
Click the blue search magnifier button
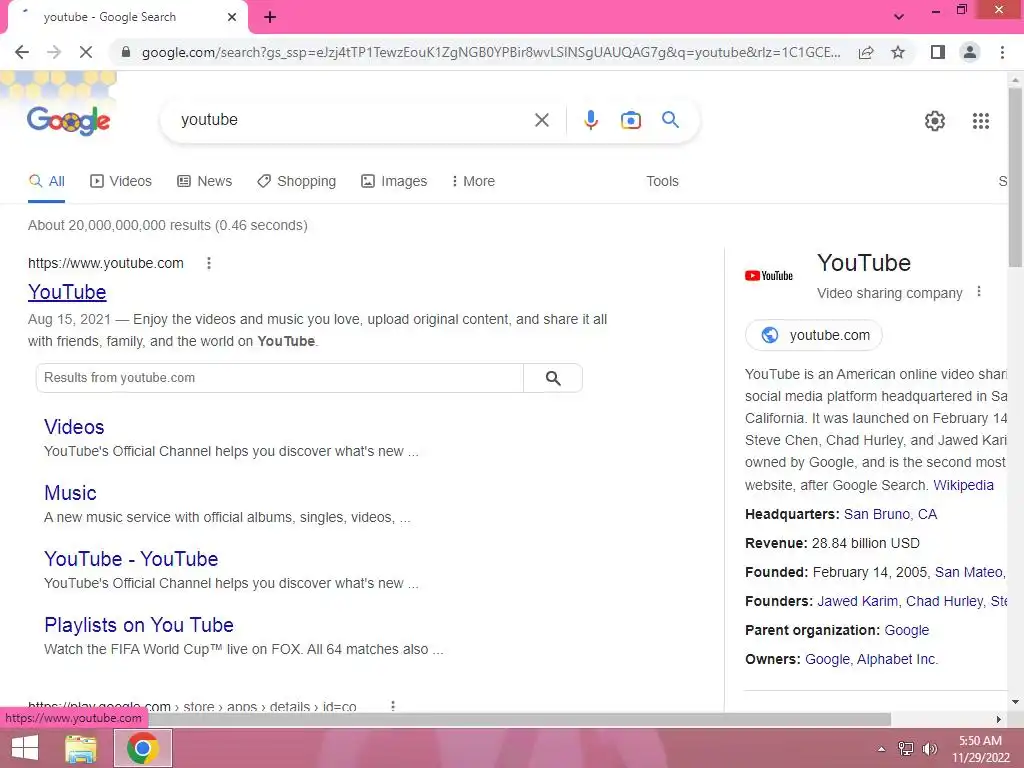[x=670, y=120]
